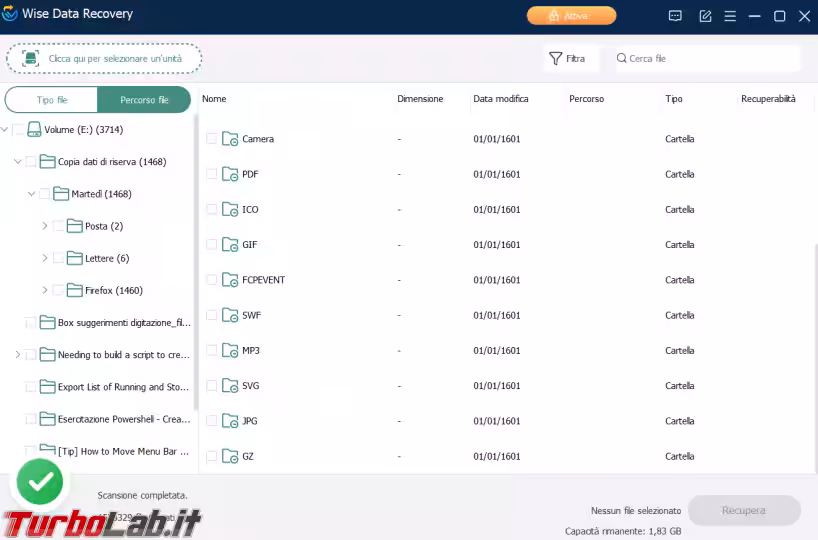Click the GIF folder icon in list
This screenshot has height=540, width=818.
(230, 244)
